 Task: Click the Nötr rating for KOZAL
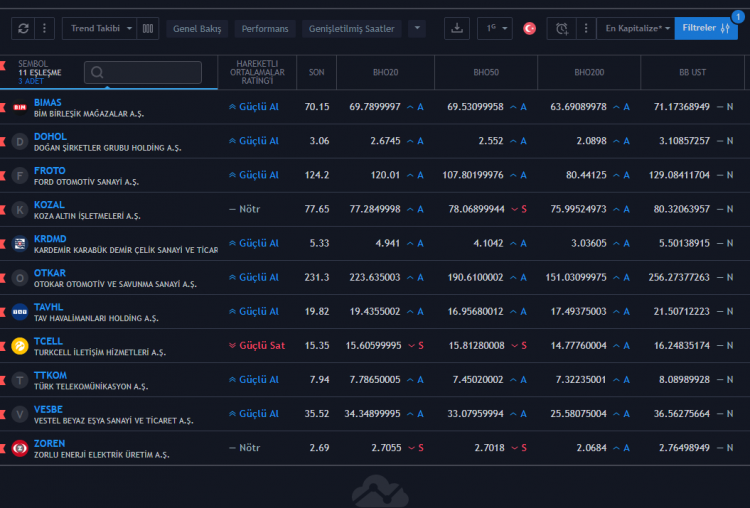tap(244, 209)
